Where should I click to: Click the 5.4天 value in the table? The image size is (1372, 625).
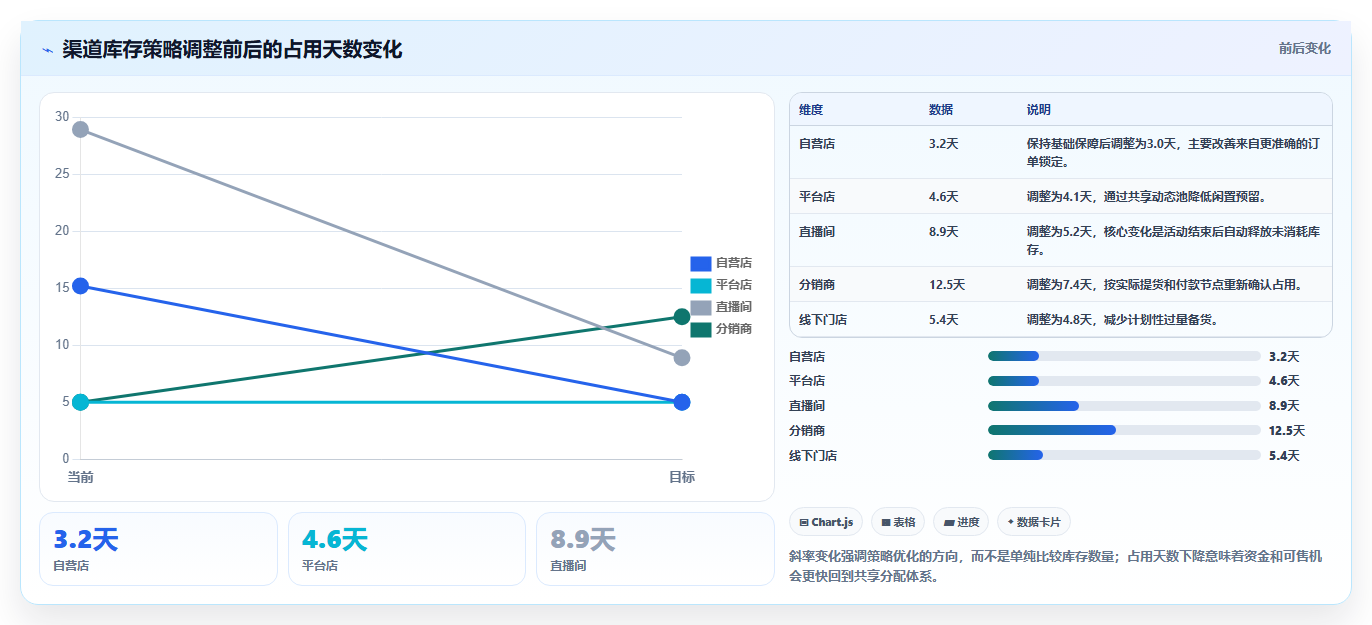(x=944, y=320)
